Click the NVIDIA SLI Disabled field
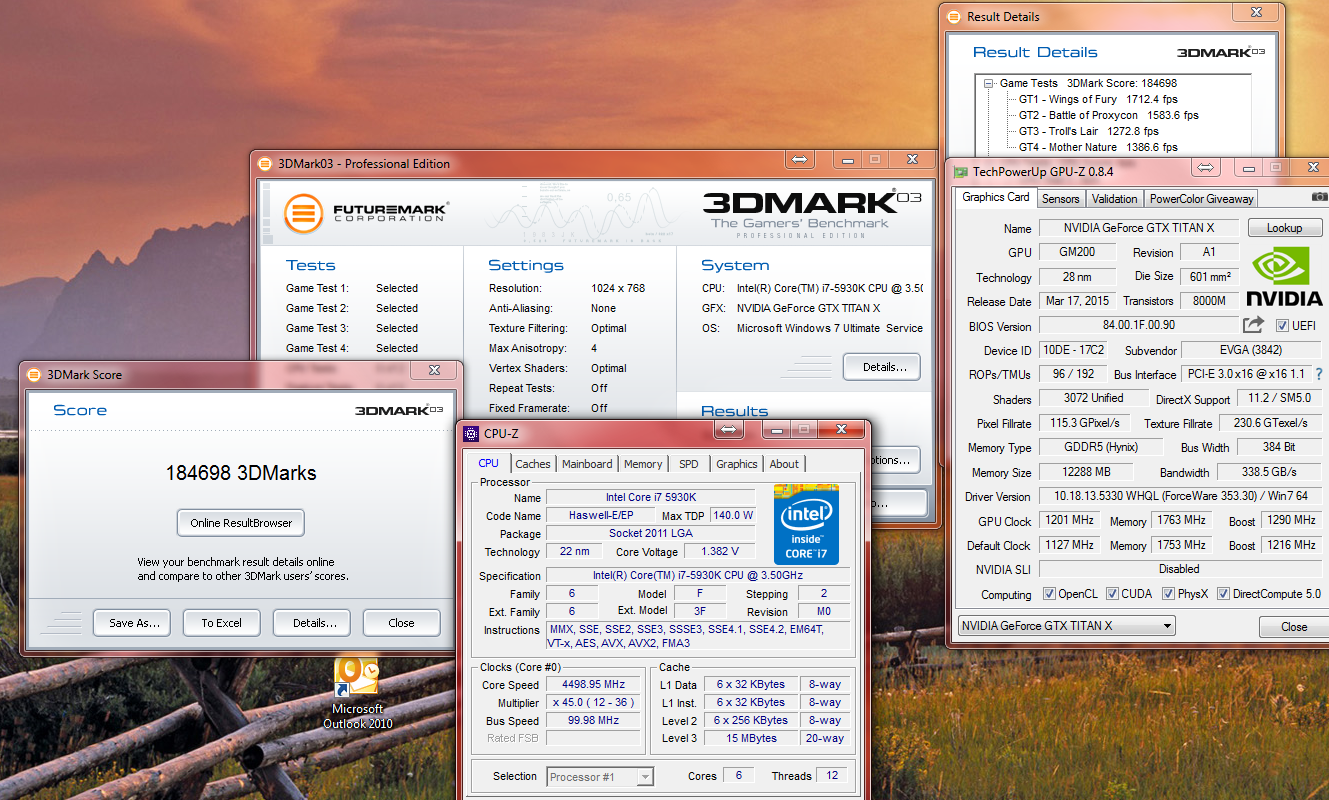The height and width of the screenshot is (800, 1329). point(1180,569)
